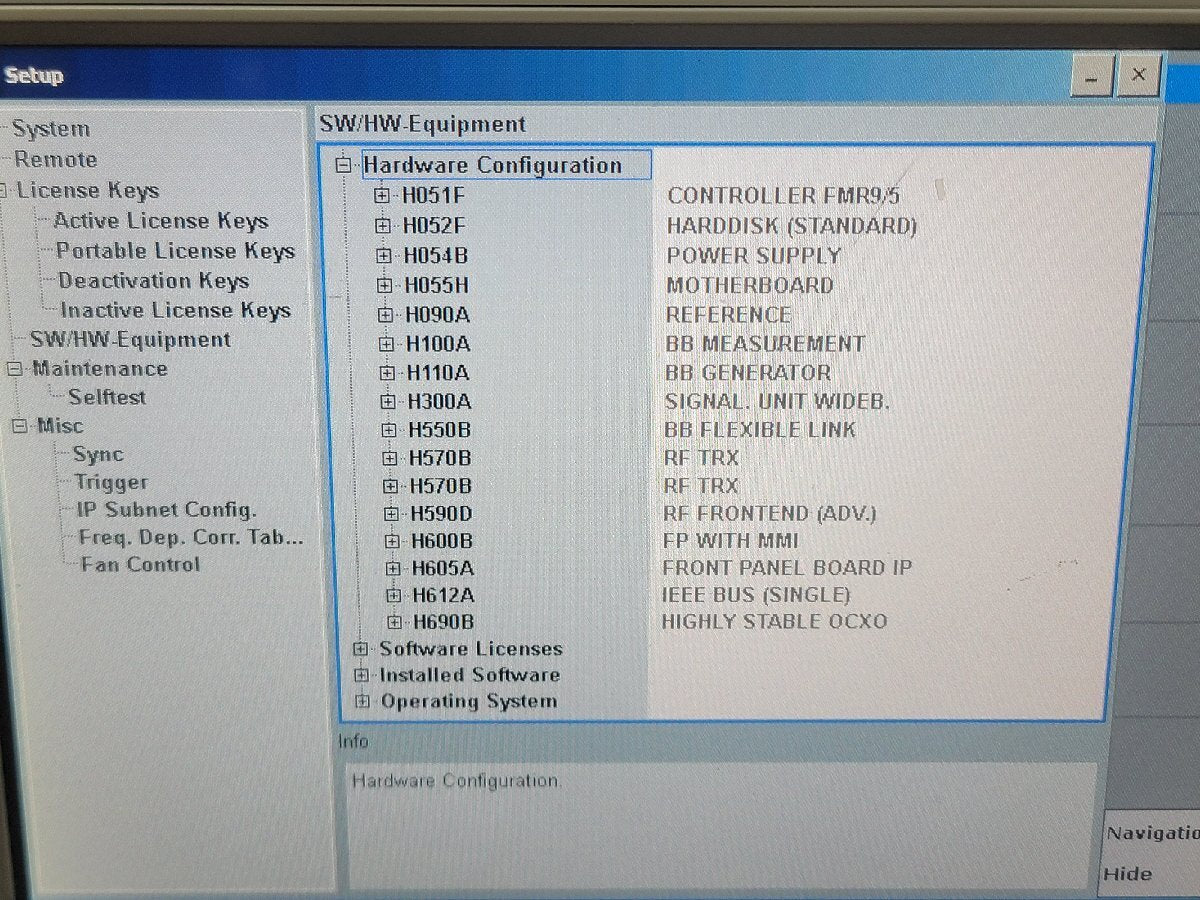Select the Software Licenses label
Screen dimensions: 1200x900
[x=471, y=649]
